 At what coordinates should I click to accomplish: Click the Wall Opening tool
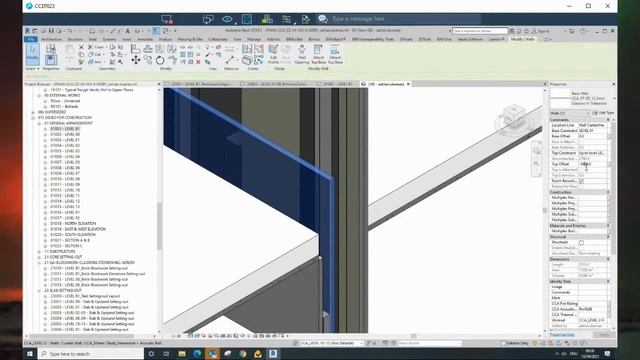[x=302, y=54]
